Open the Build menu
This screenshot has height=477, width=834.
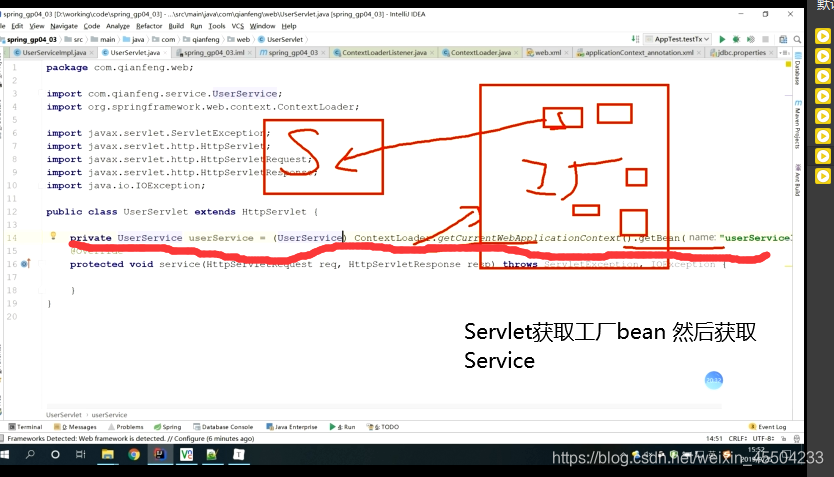(176, 26)
